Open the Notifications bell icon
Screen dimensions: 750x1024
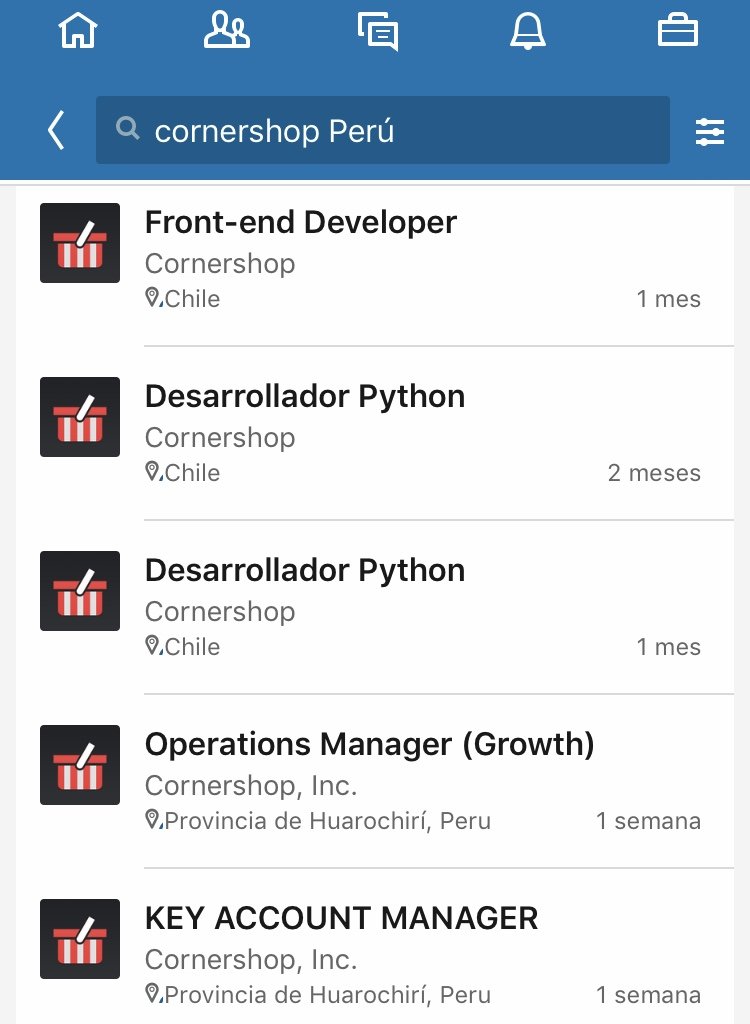click(528, 31)
